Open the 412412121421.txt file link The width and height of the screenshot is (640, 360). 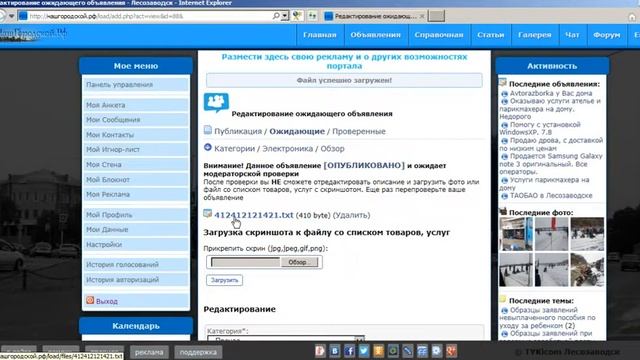[x=253, y=215]
